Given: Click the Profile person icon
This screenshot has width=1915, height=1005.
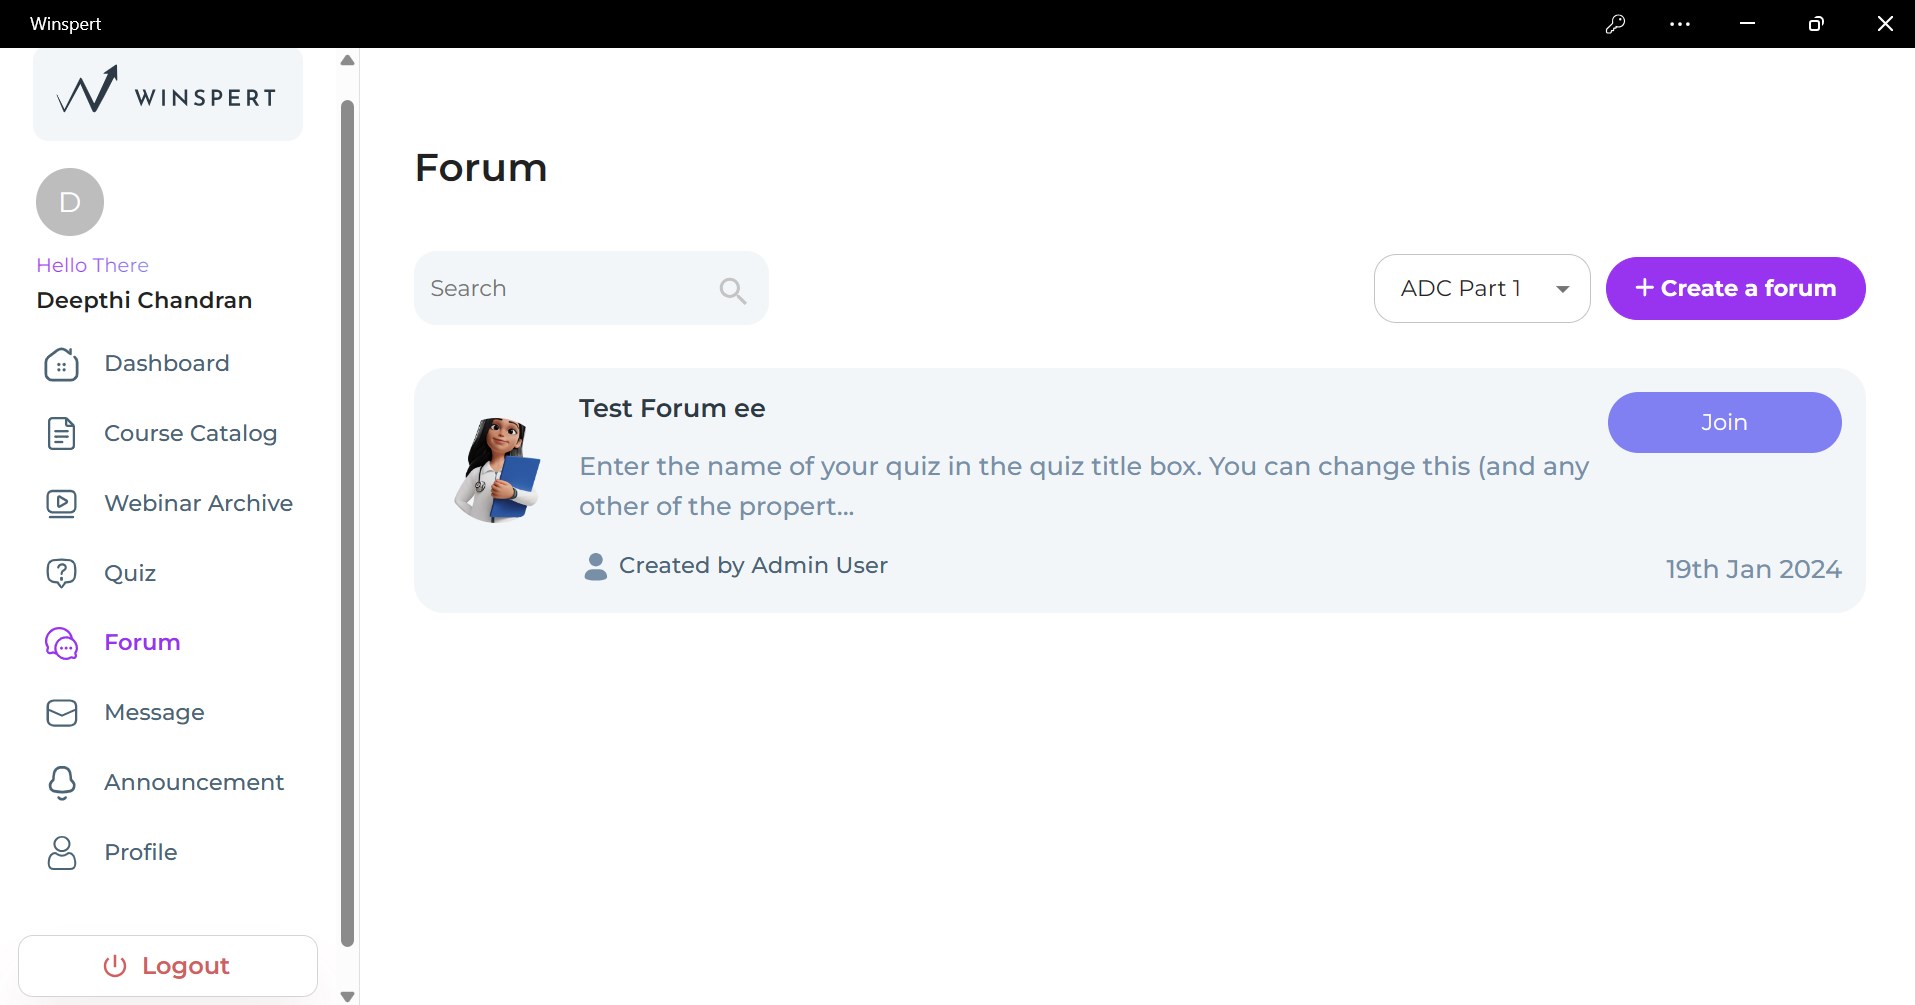Looking at the screenshot, I should tap(61, 852).
